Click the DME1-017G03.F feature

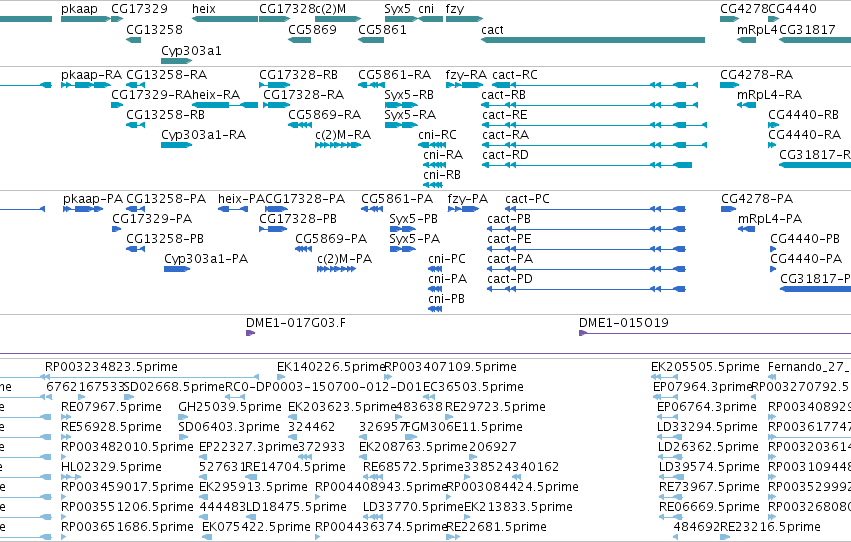[296, 323]
